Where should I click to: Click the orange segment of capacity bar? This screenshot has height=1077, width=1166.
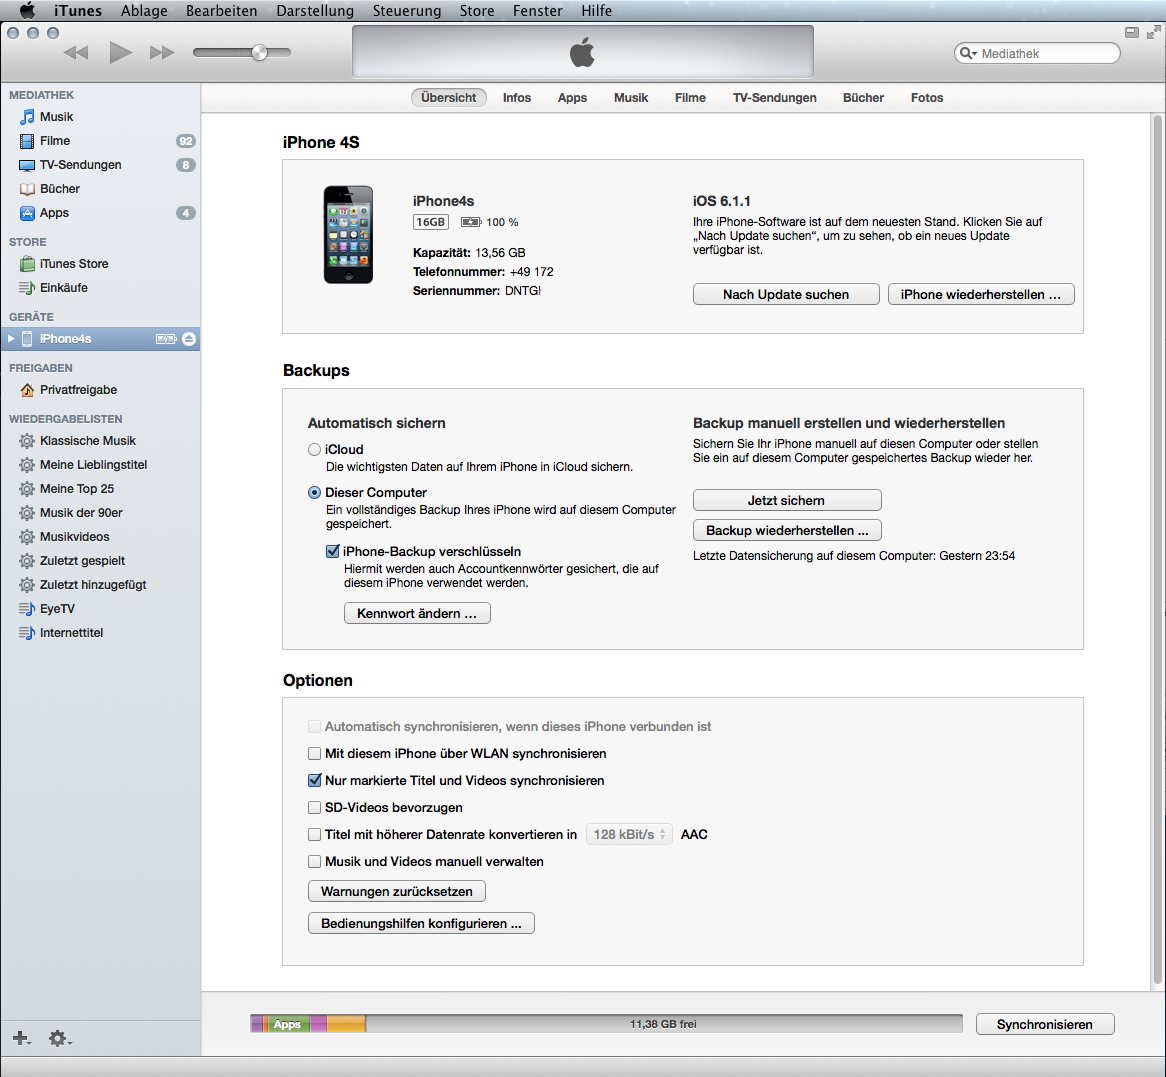coord(346,1024)
